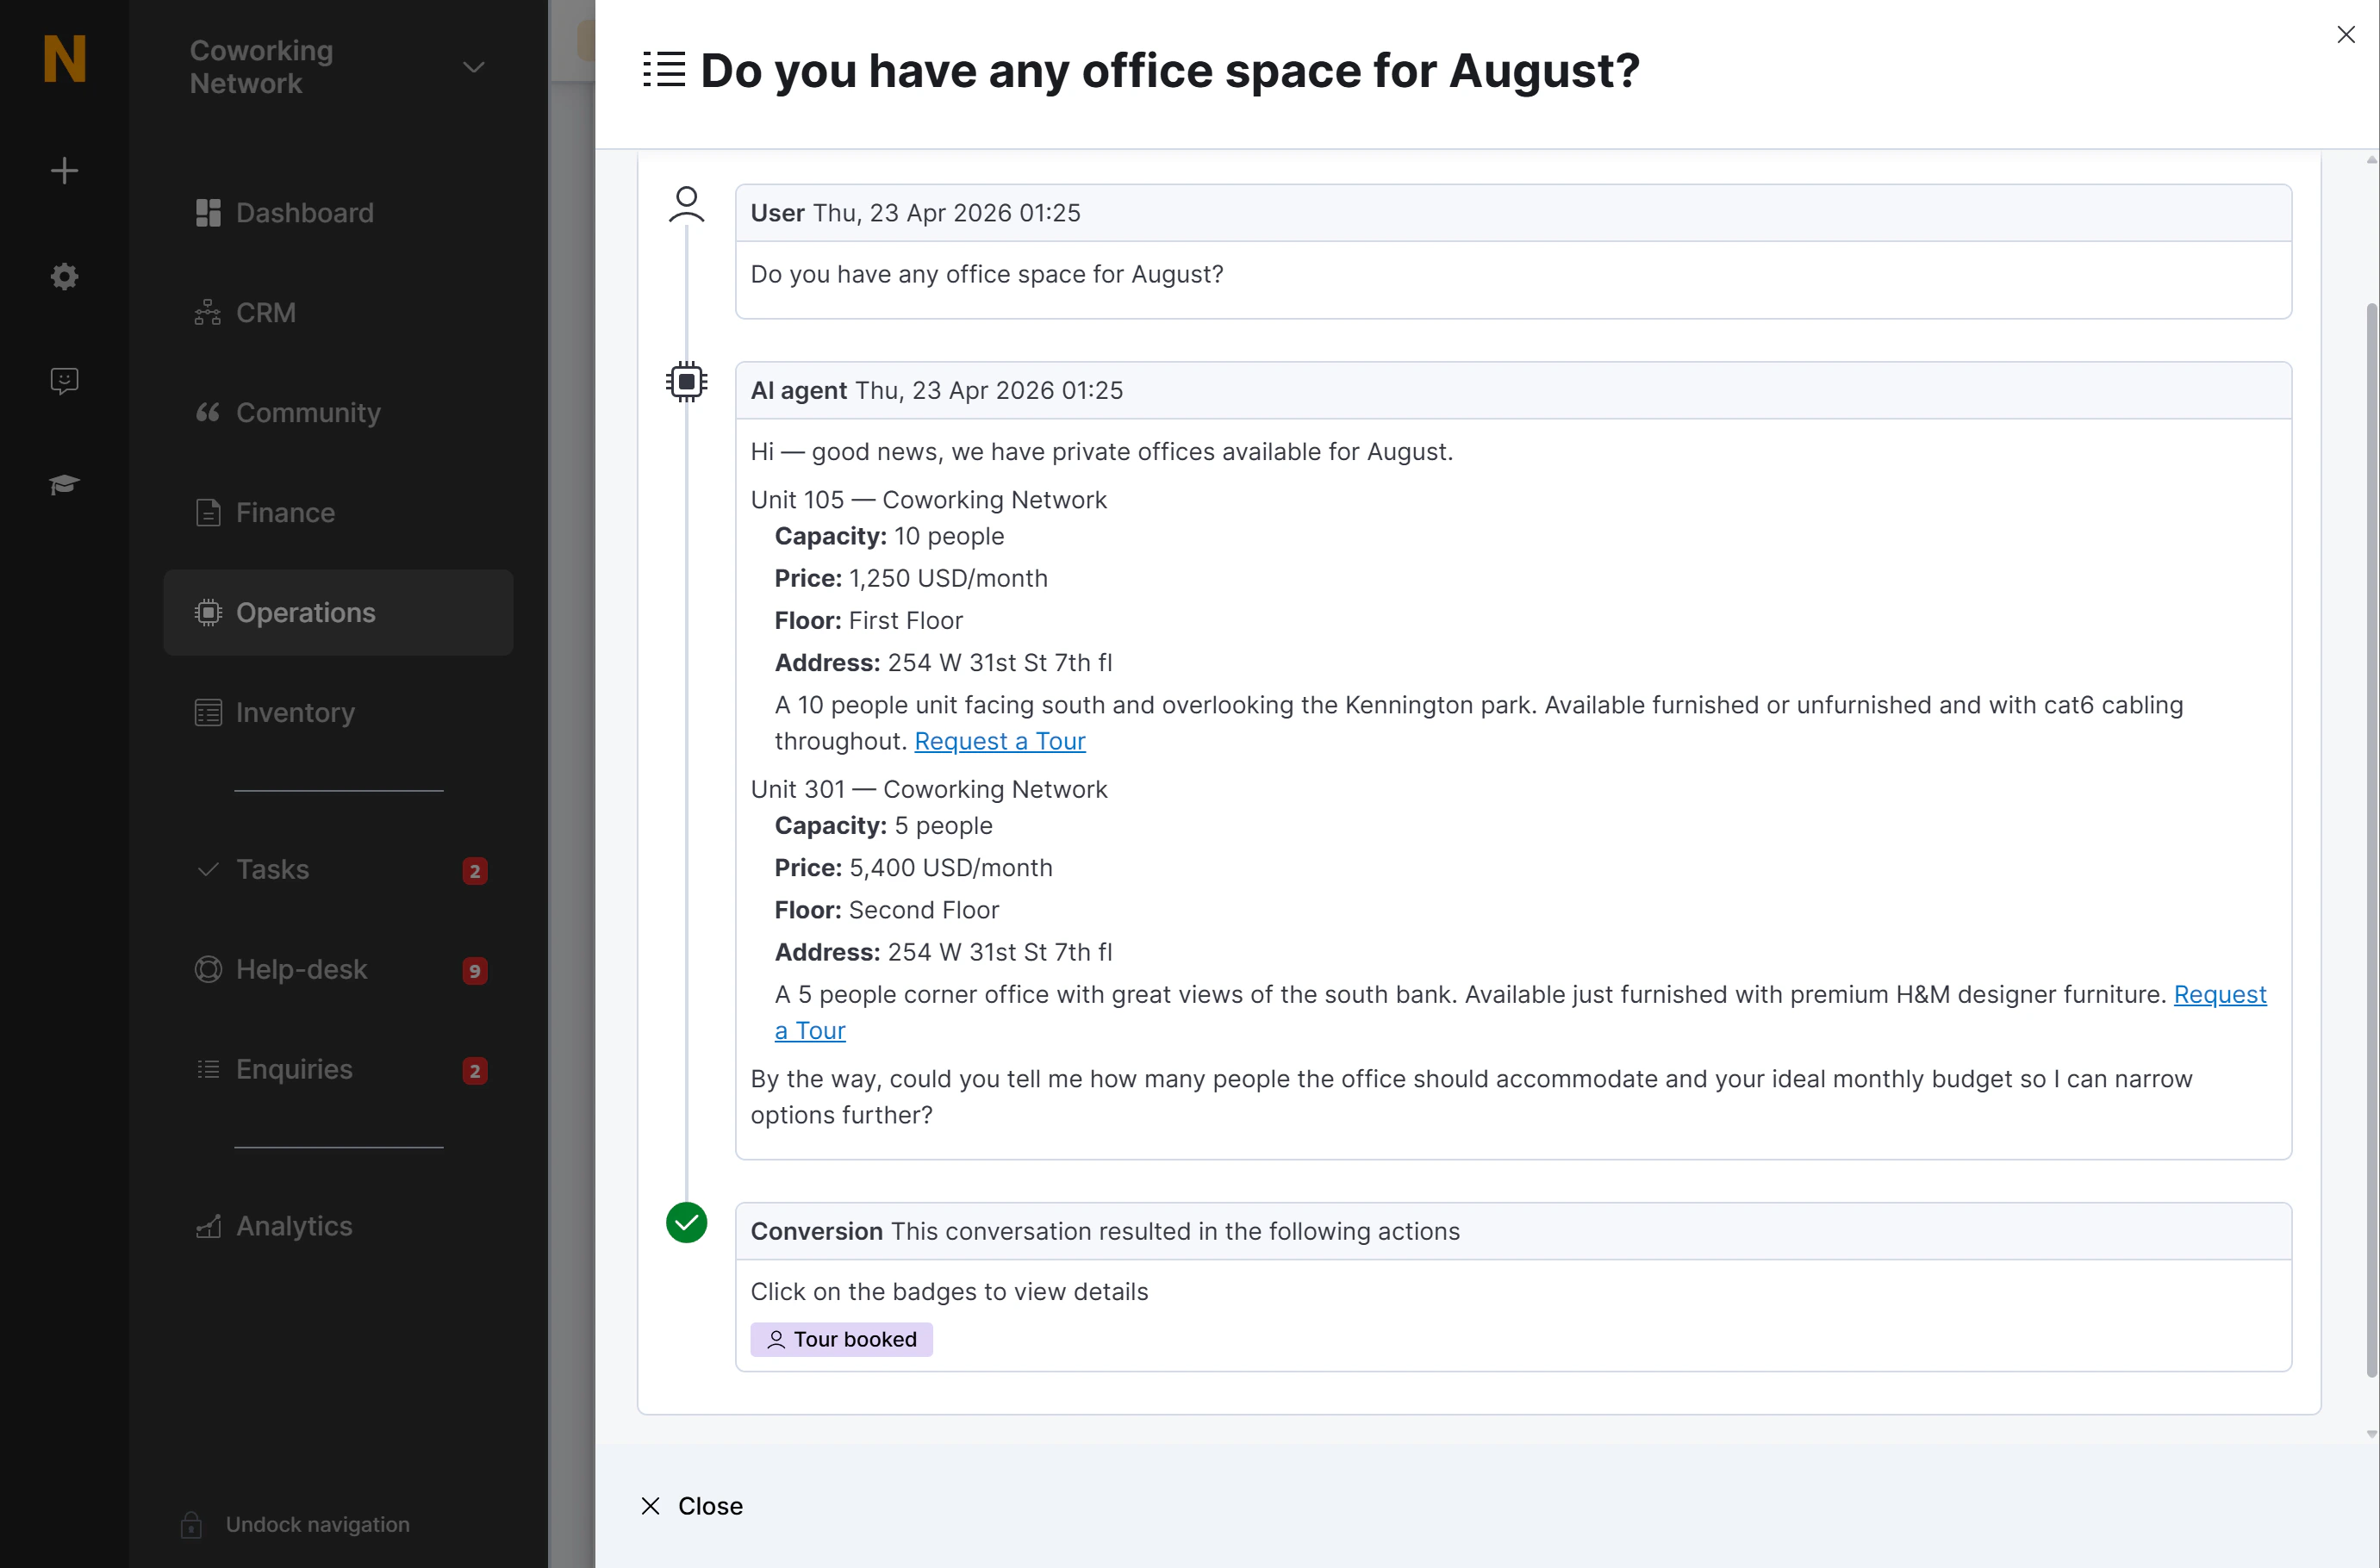The height and width of the screenshot is (1568, 2380).
Task: Open the Help-desk section
Action: pyautogui.click(x=300, y=968)
